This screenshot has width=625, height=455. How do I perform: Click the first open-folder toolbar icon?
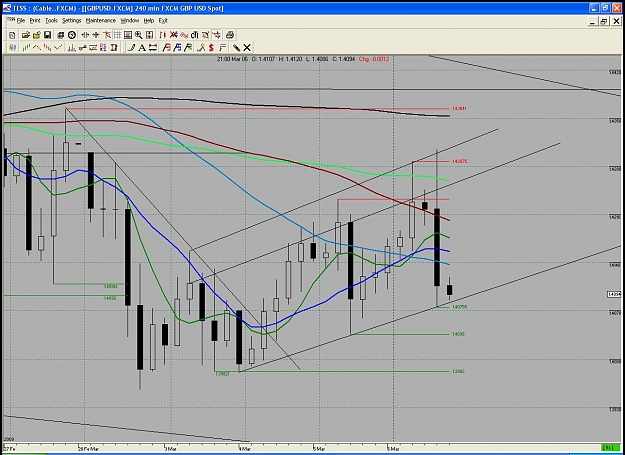click(x=26, y=35)
